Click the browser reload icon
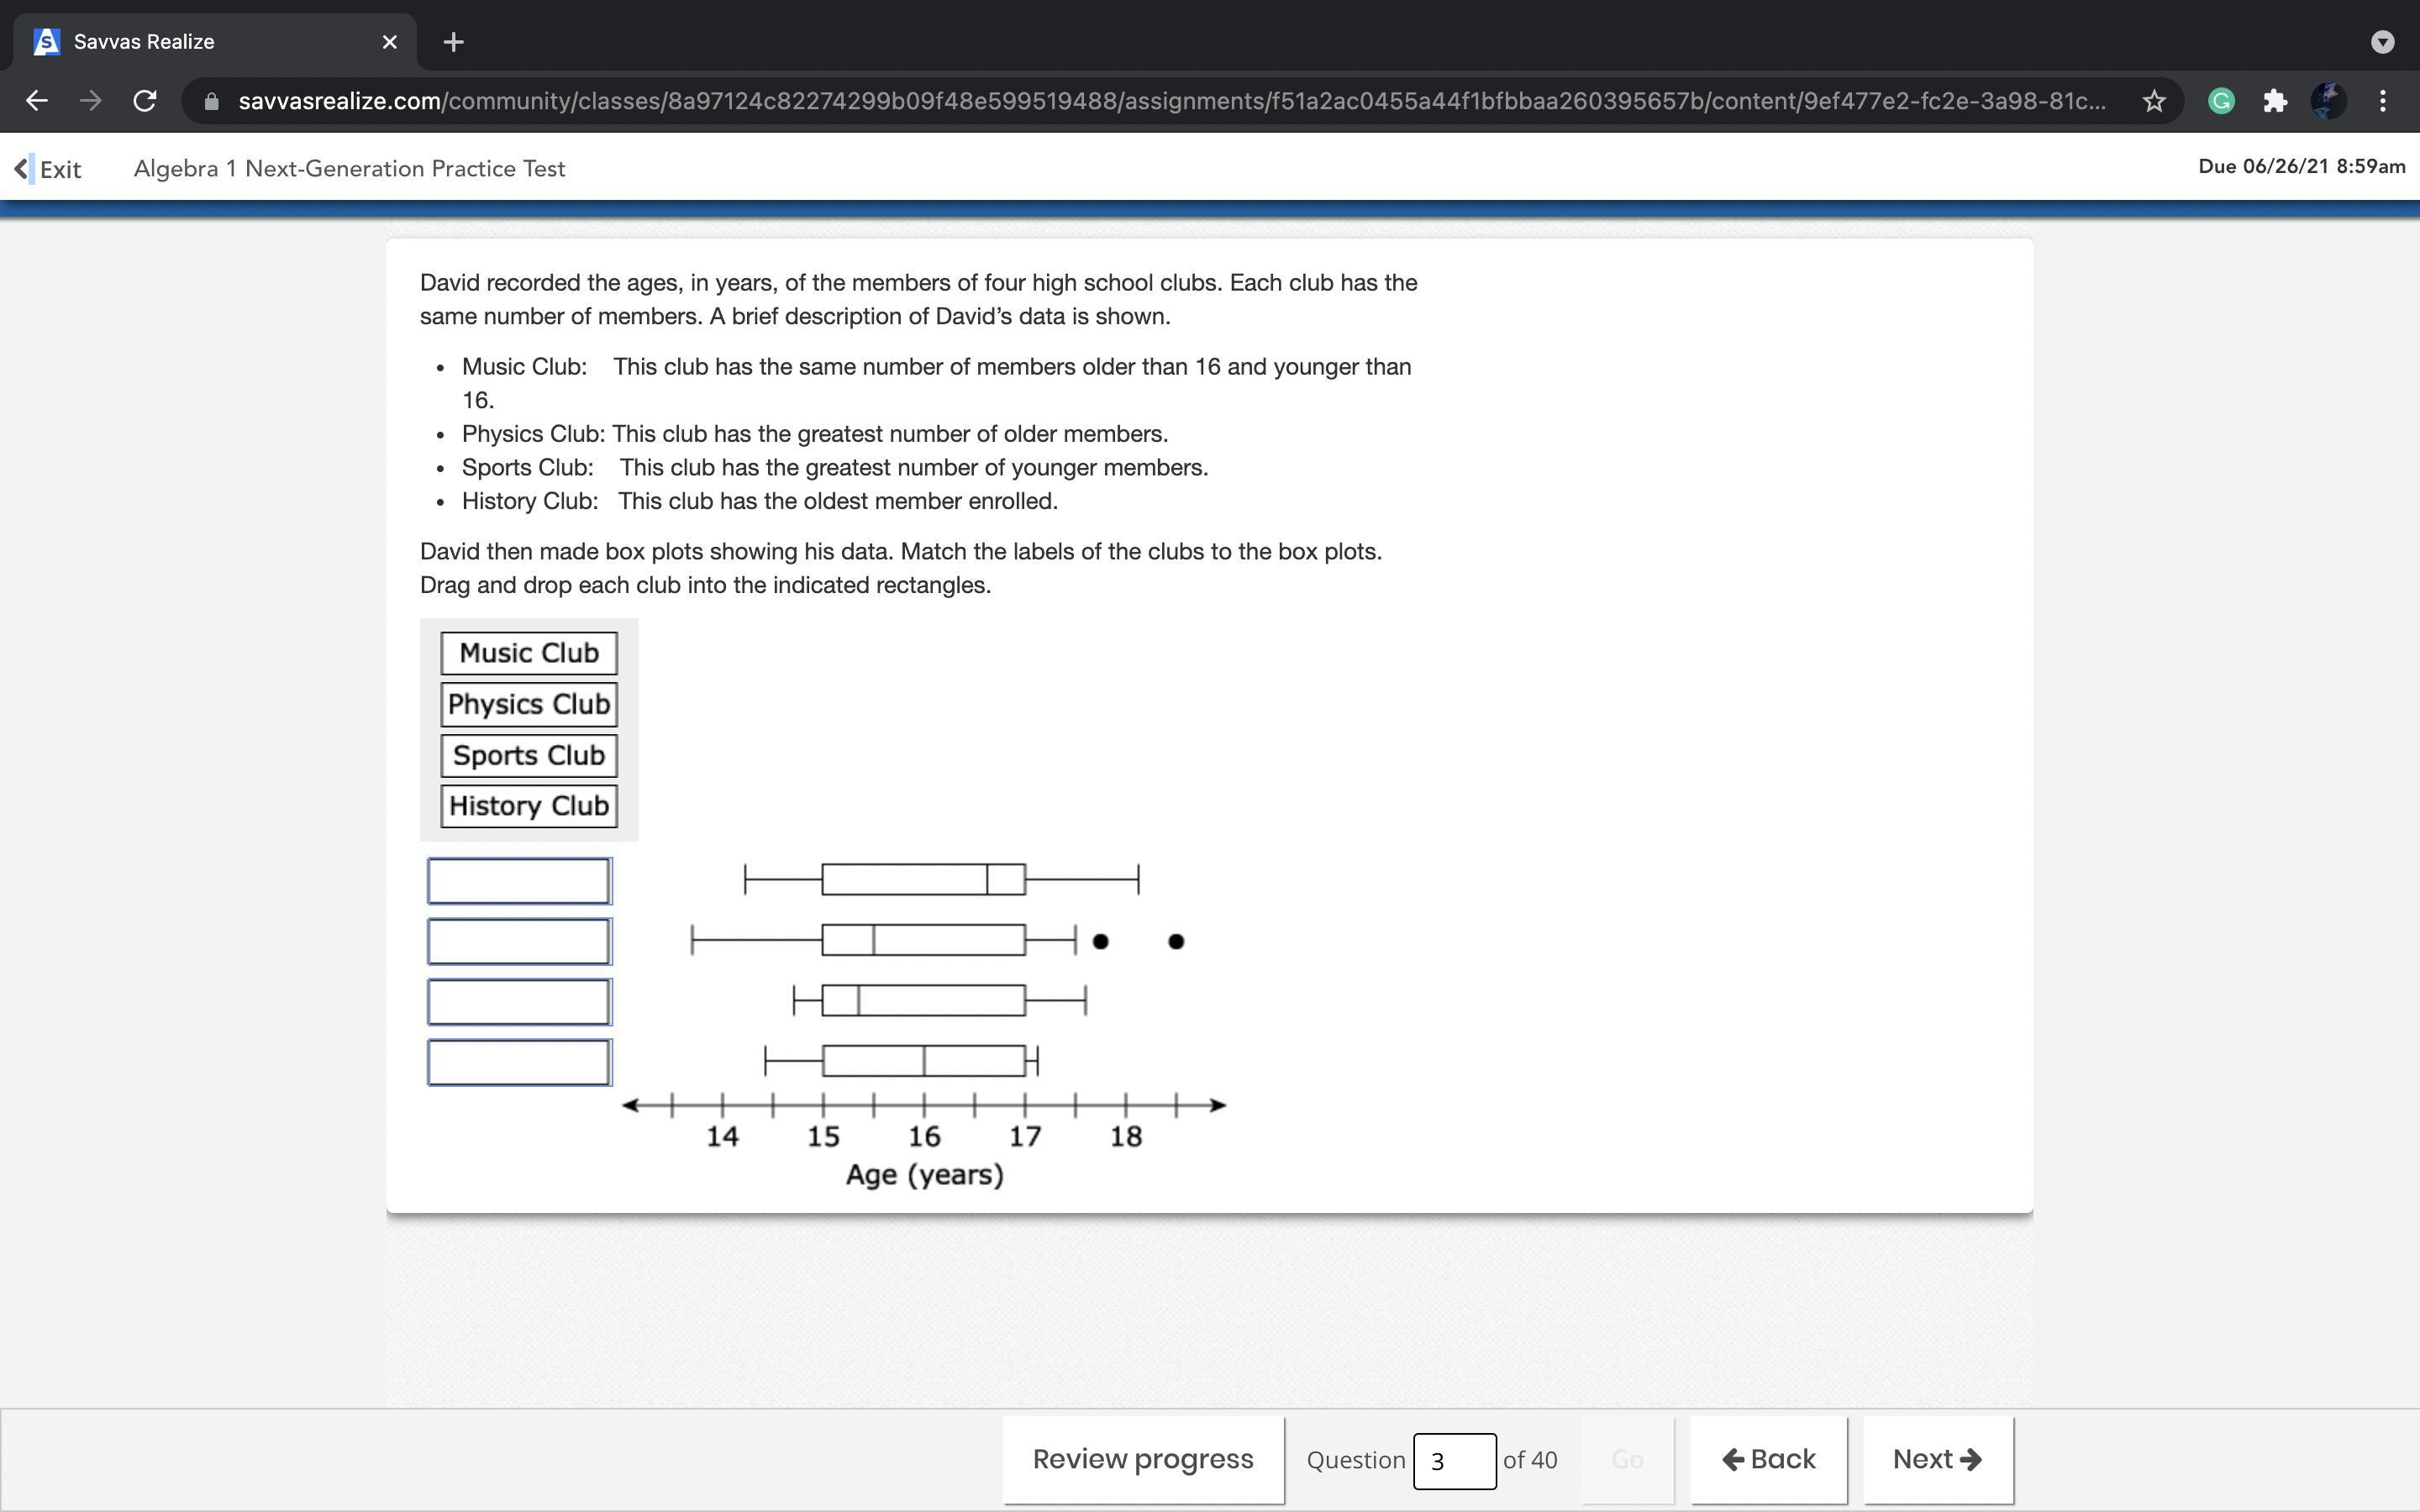The height and width of the screenshot is (1512, 2420). 145,101
